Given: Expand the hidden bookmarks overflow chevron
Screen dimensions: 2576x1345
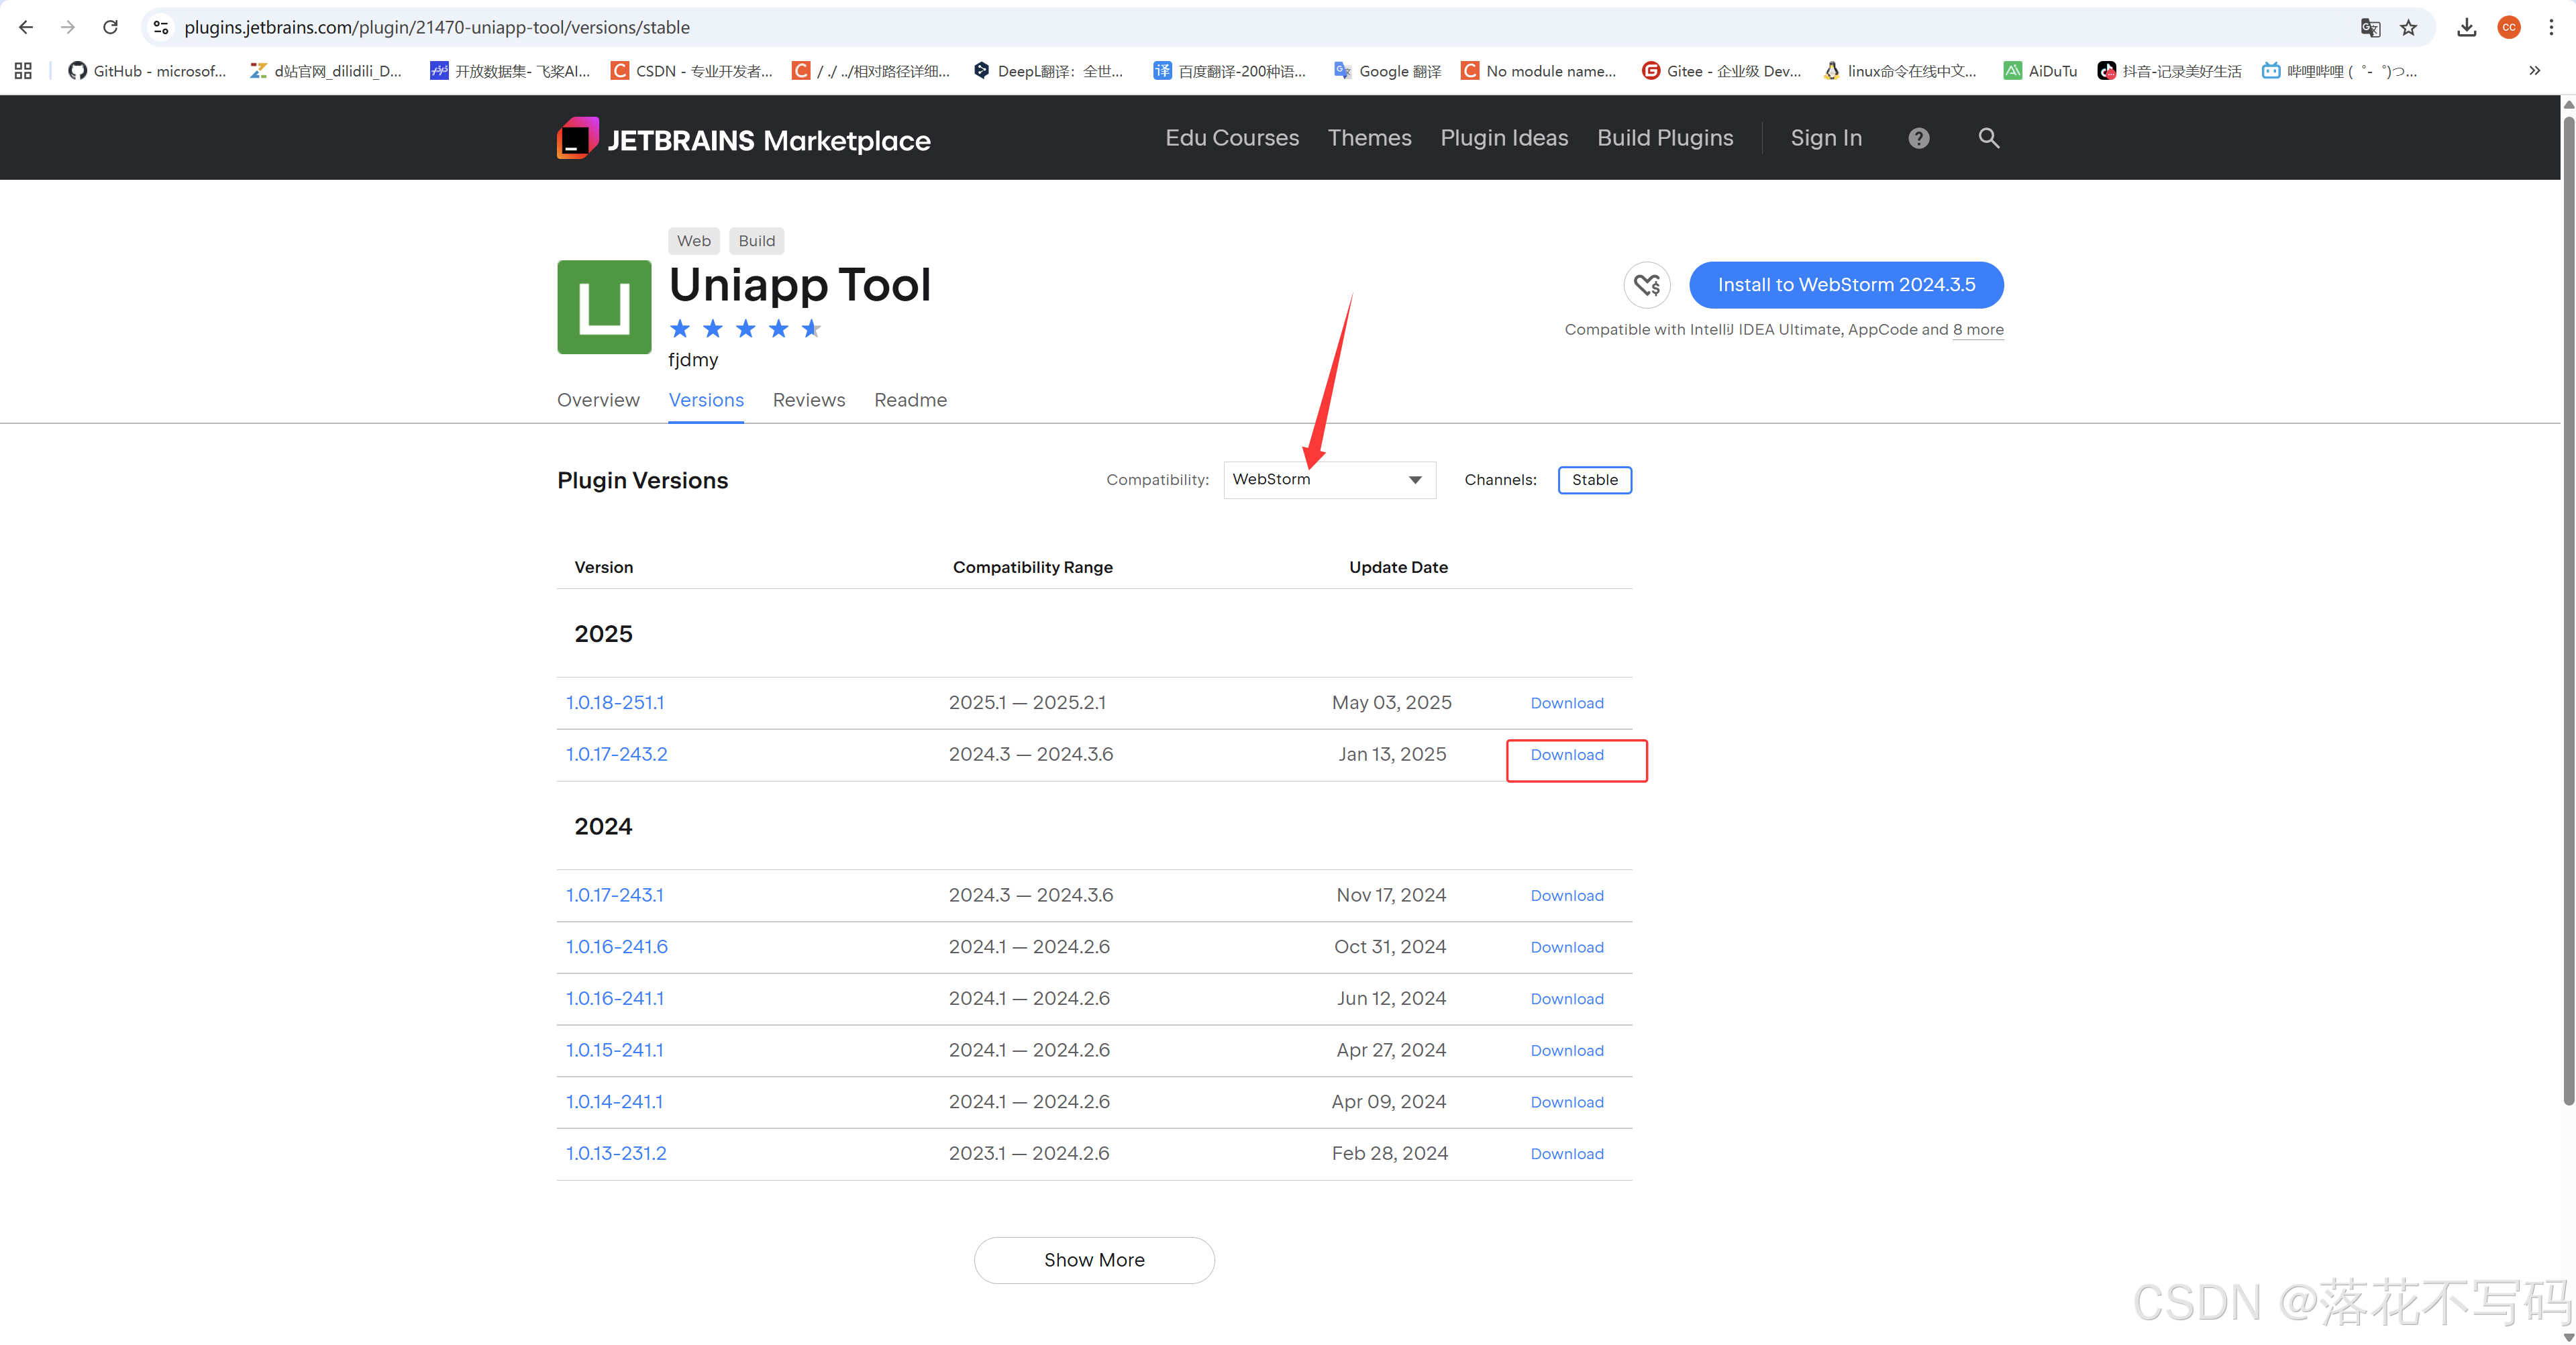Looking at the screenshot, I should pyautogui.click(x=2534, y=70).
